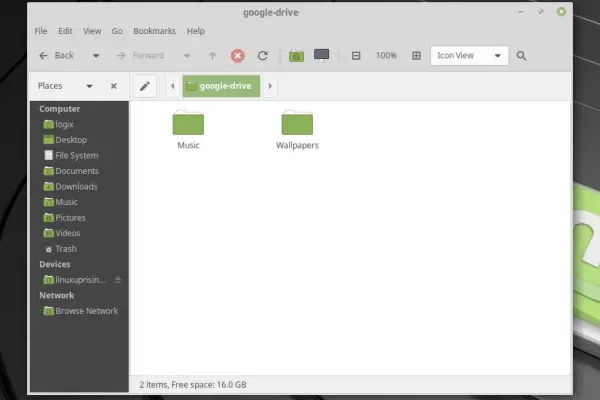Close the google-drive window
Screen dimensions: 600x400
tap(561, 12)
